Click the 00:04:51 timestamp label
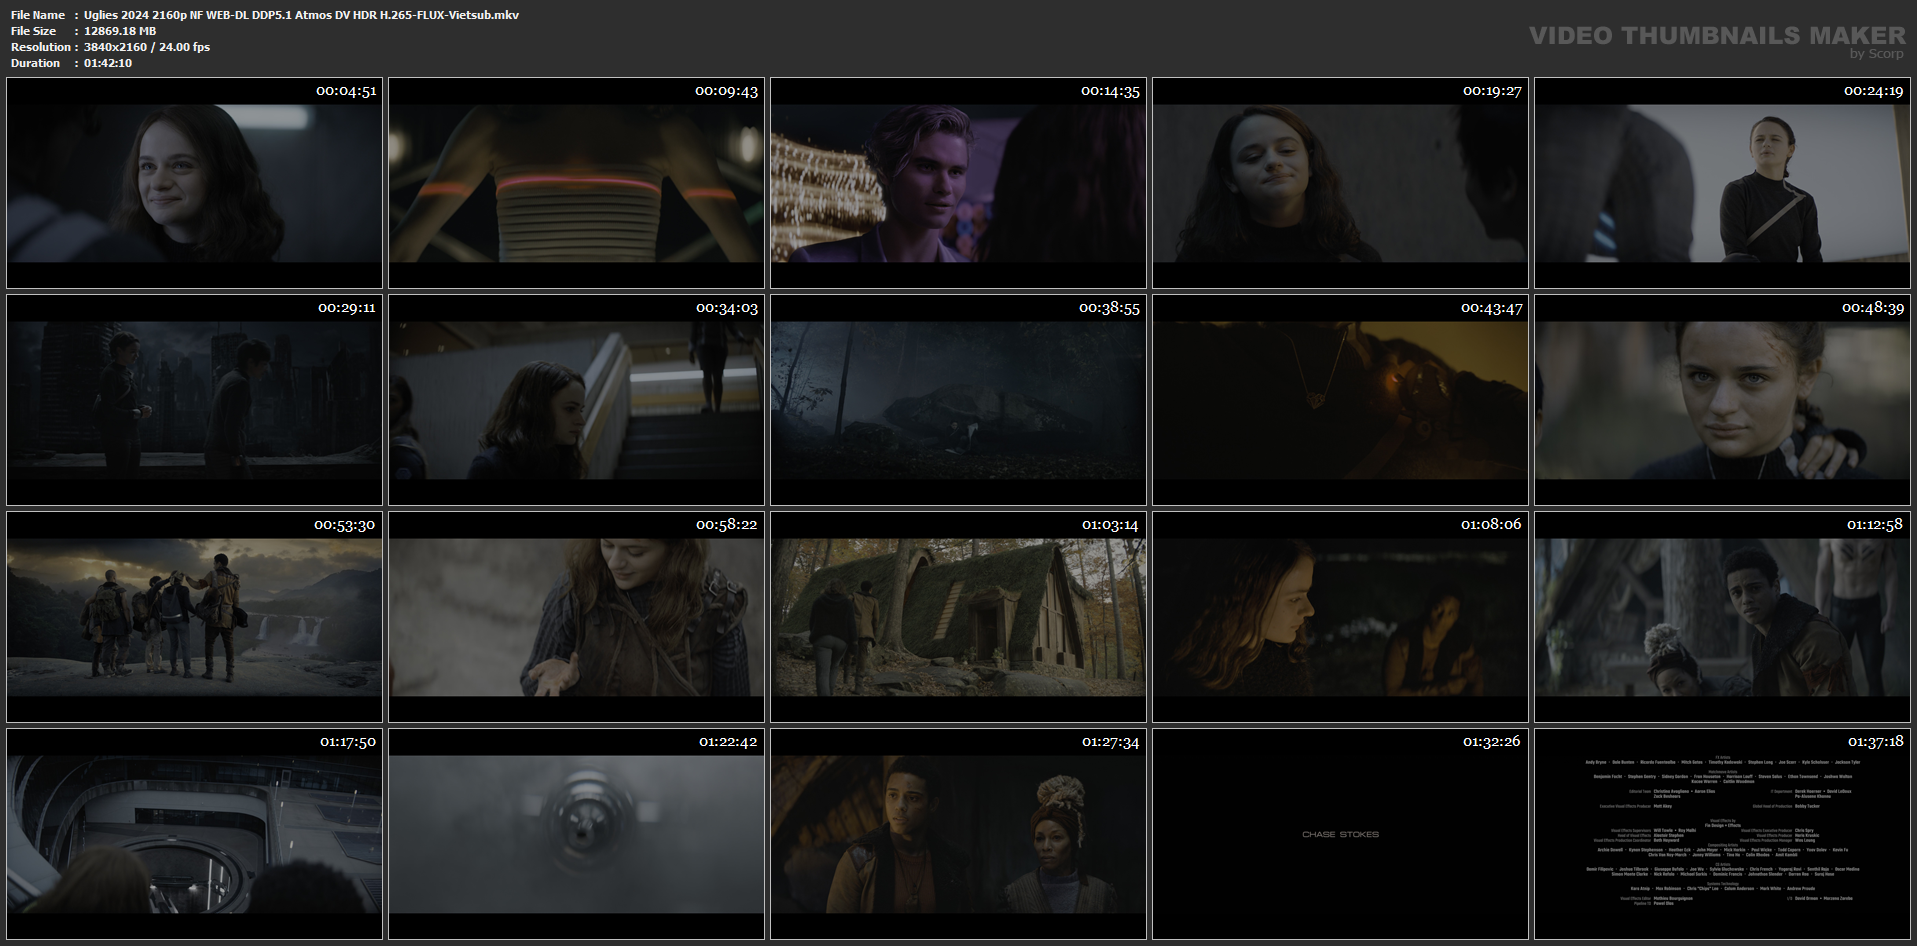Image resolution: width=1917 pixels, height=946 pixels. (346, 91)
